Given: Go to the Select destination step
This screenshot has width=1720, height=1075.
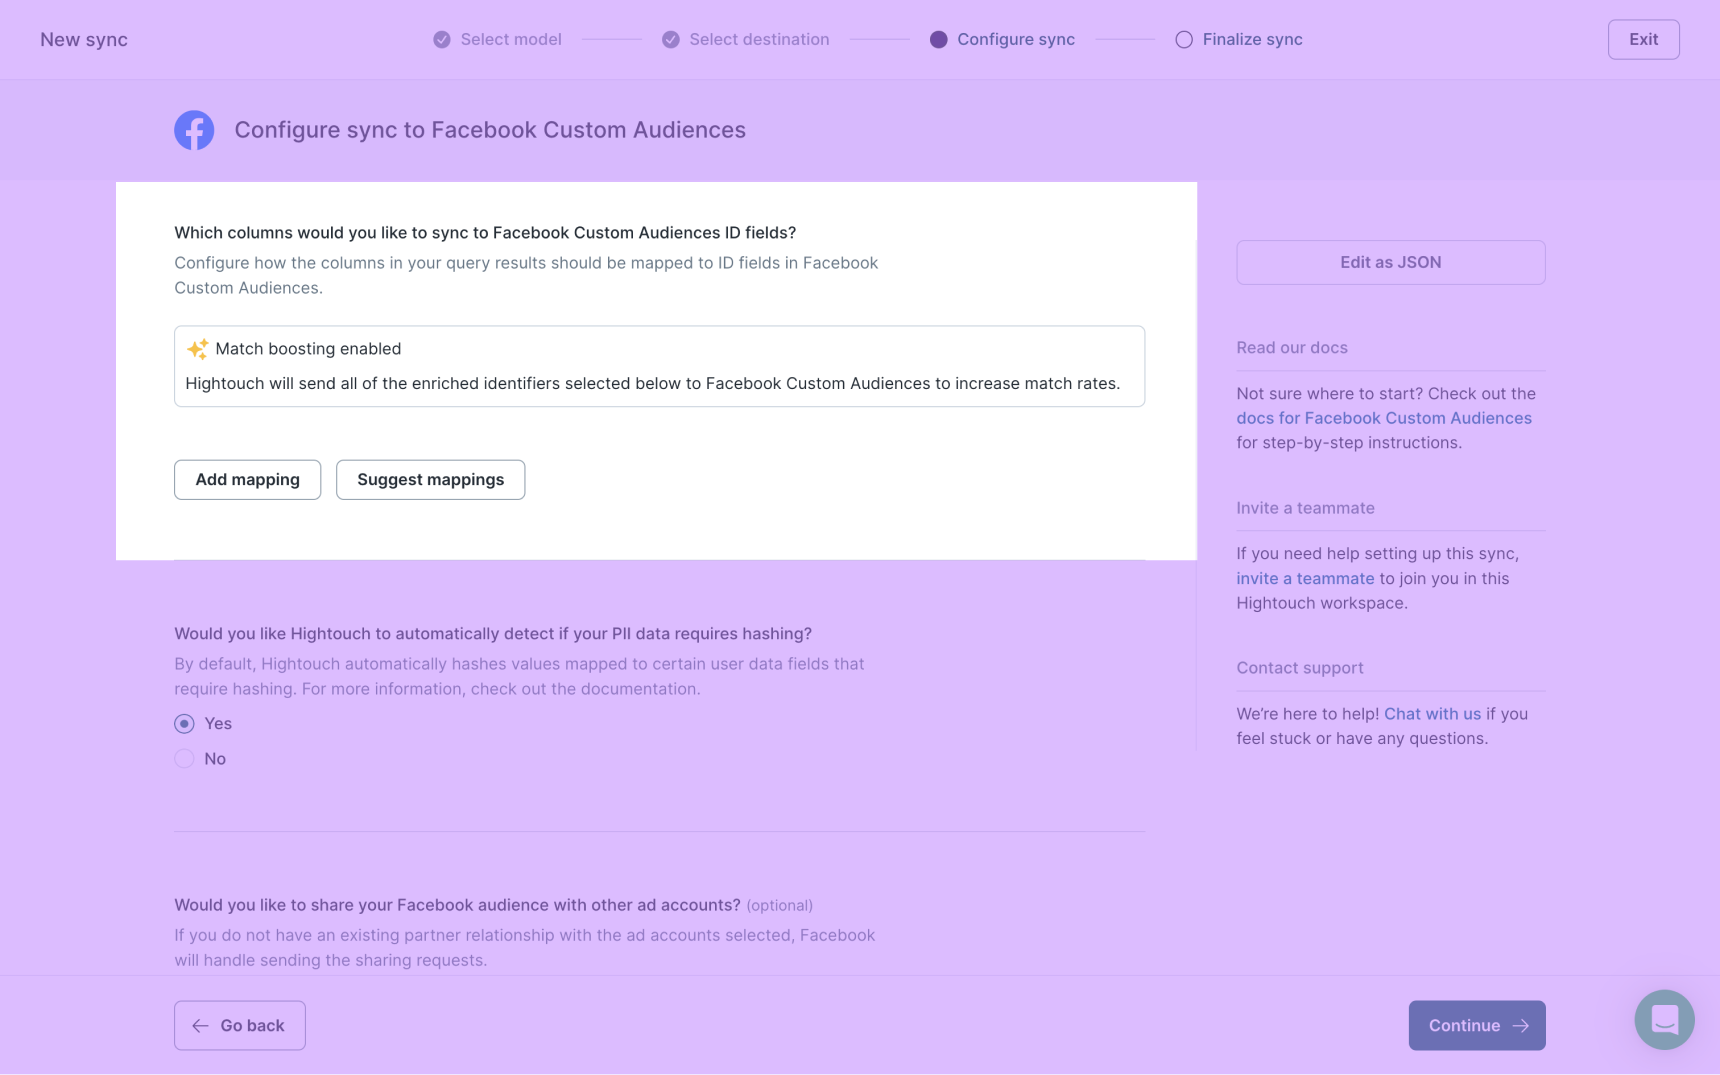Looking at the screenshot, I should pos(759,40).
